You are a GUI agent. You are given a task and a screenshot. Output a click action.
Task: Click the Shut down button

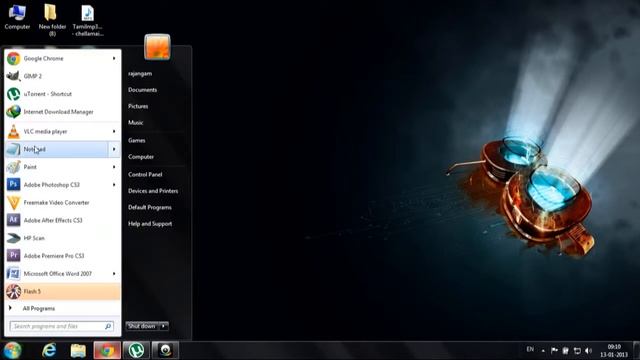point(142,326)
